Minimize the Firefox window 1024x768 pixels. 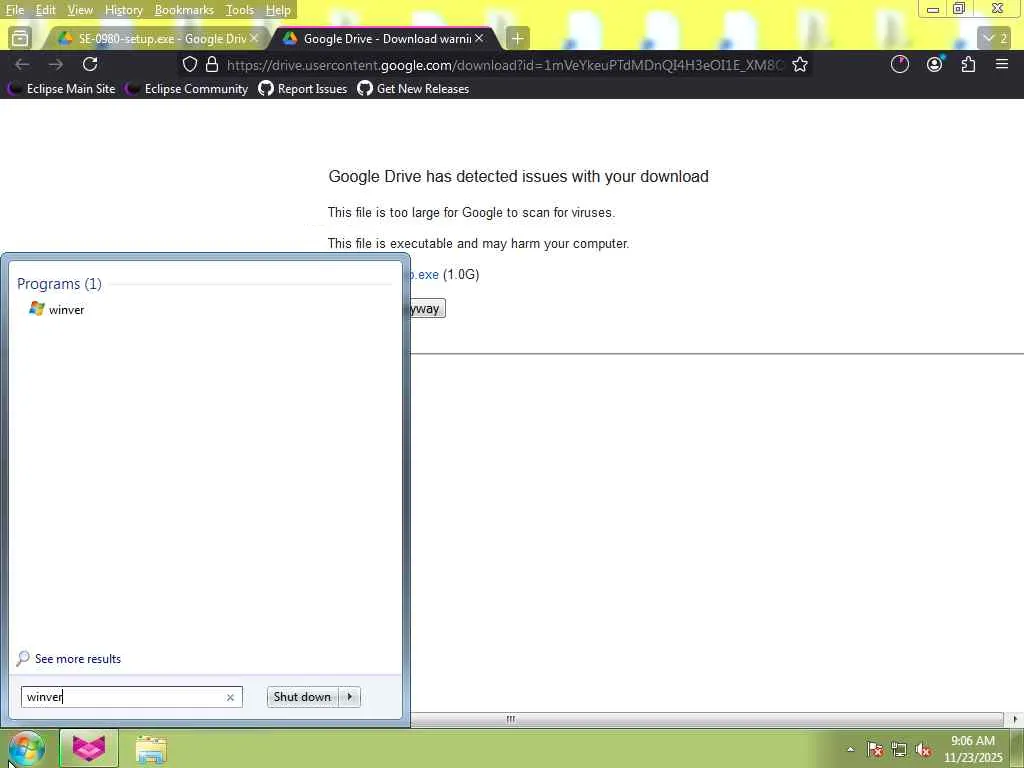pos(933,9)
